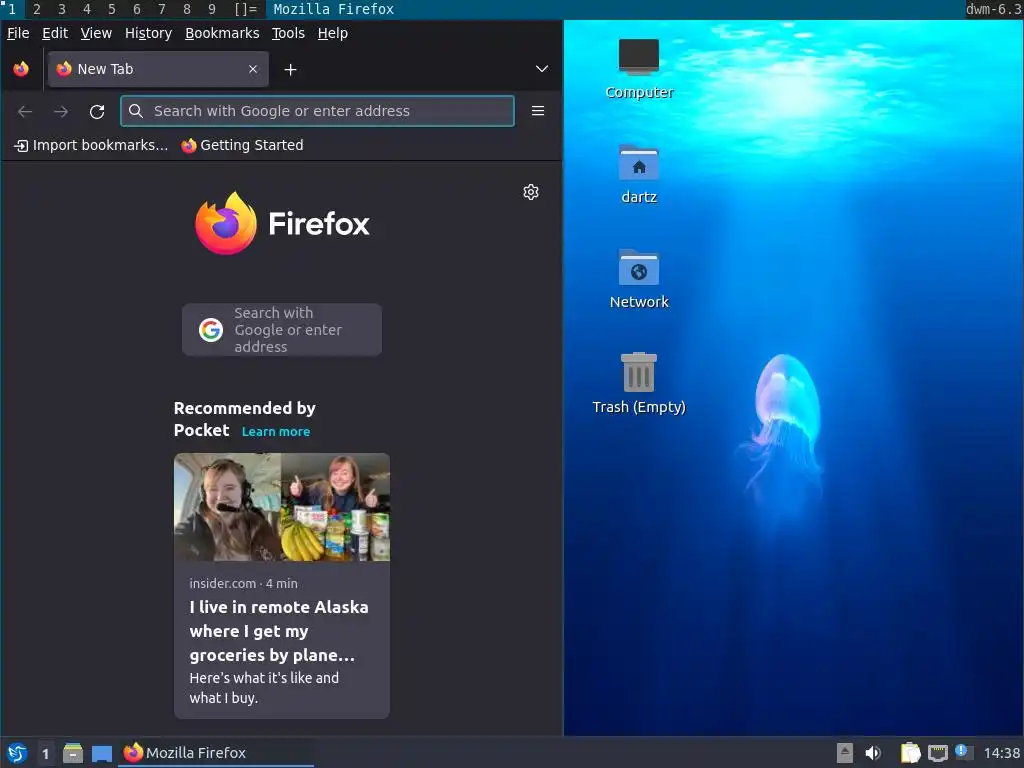The height and width of the screenshot is (768, 1024).
Task: Click desktop switcher number 1 in panel
Action: pyautogui.click(x=45, y=754)
